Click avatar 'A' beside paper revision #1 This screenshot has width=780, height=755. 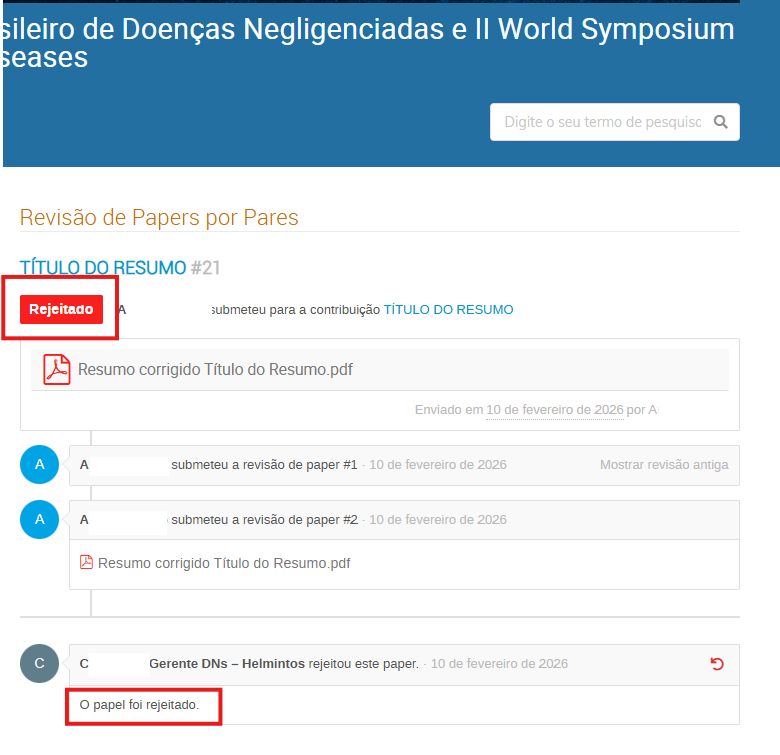click(x=40, y=465)
